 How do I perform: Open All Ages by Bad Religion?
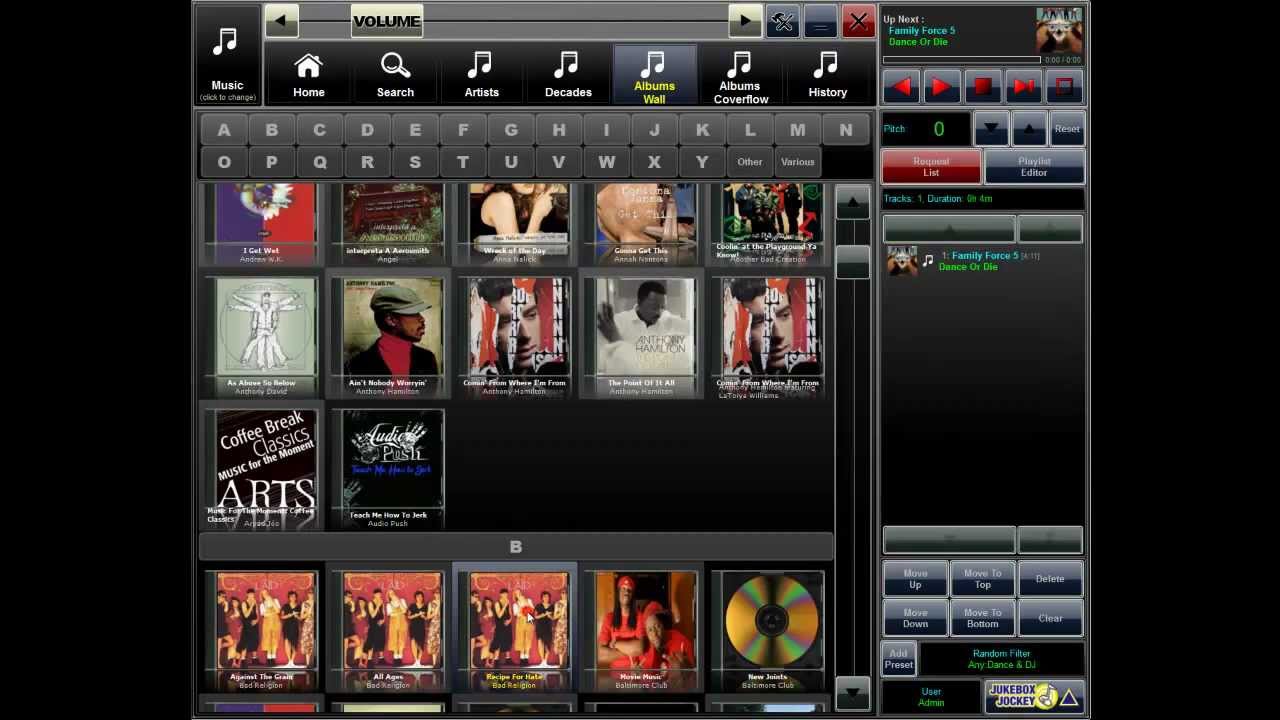[388, 630]
